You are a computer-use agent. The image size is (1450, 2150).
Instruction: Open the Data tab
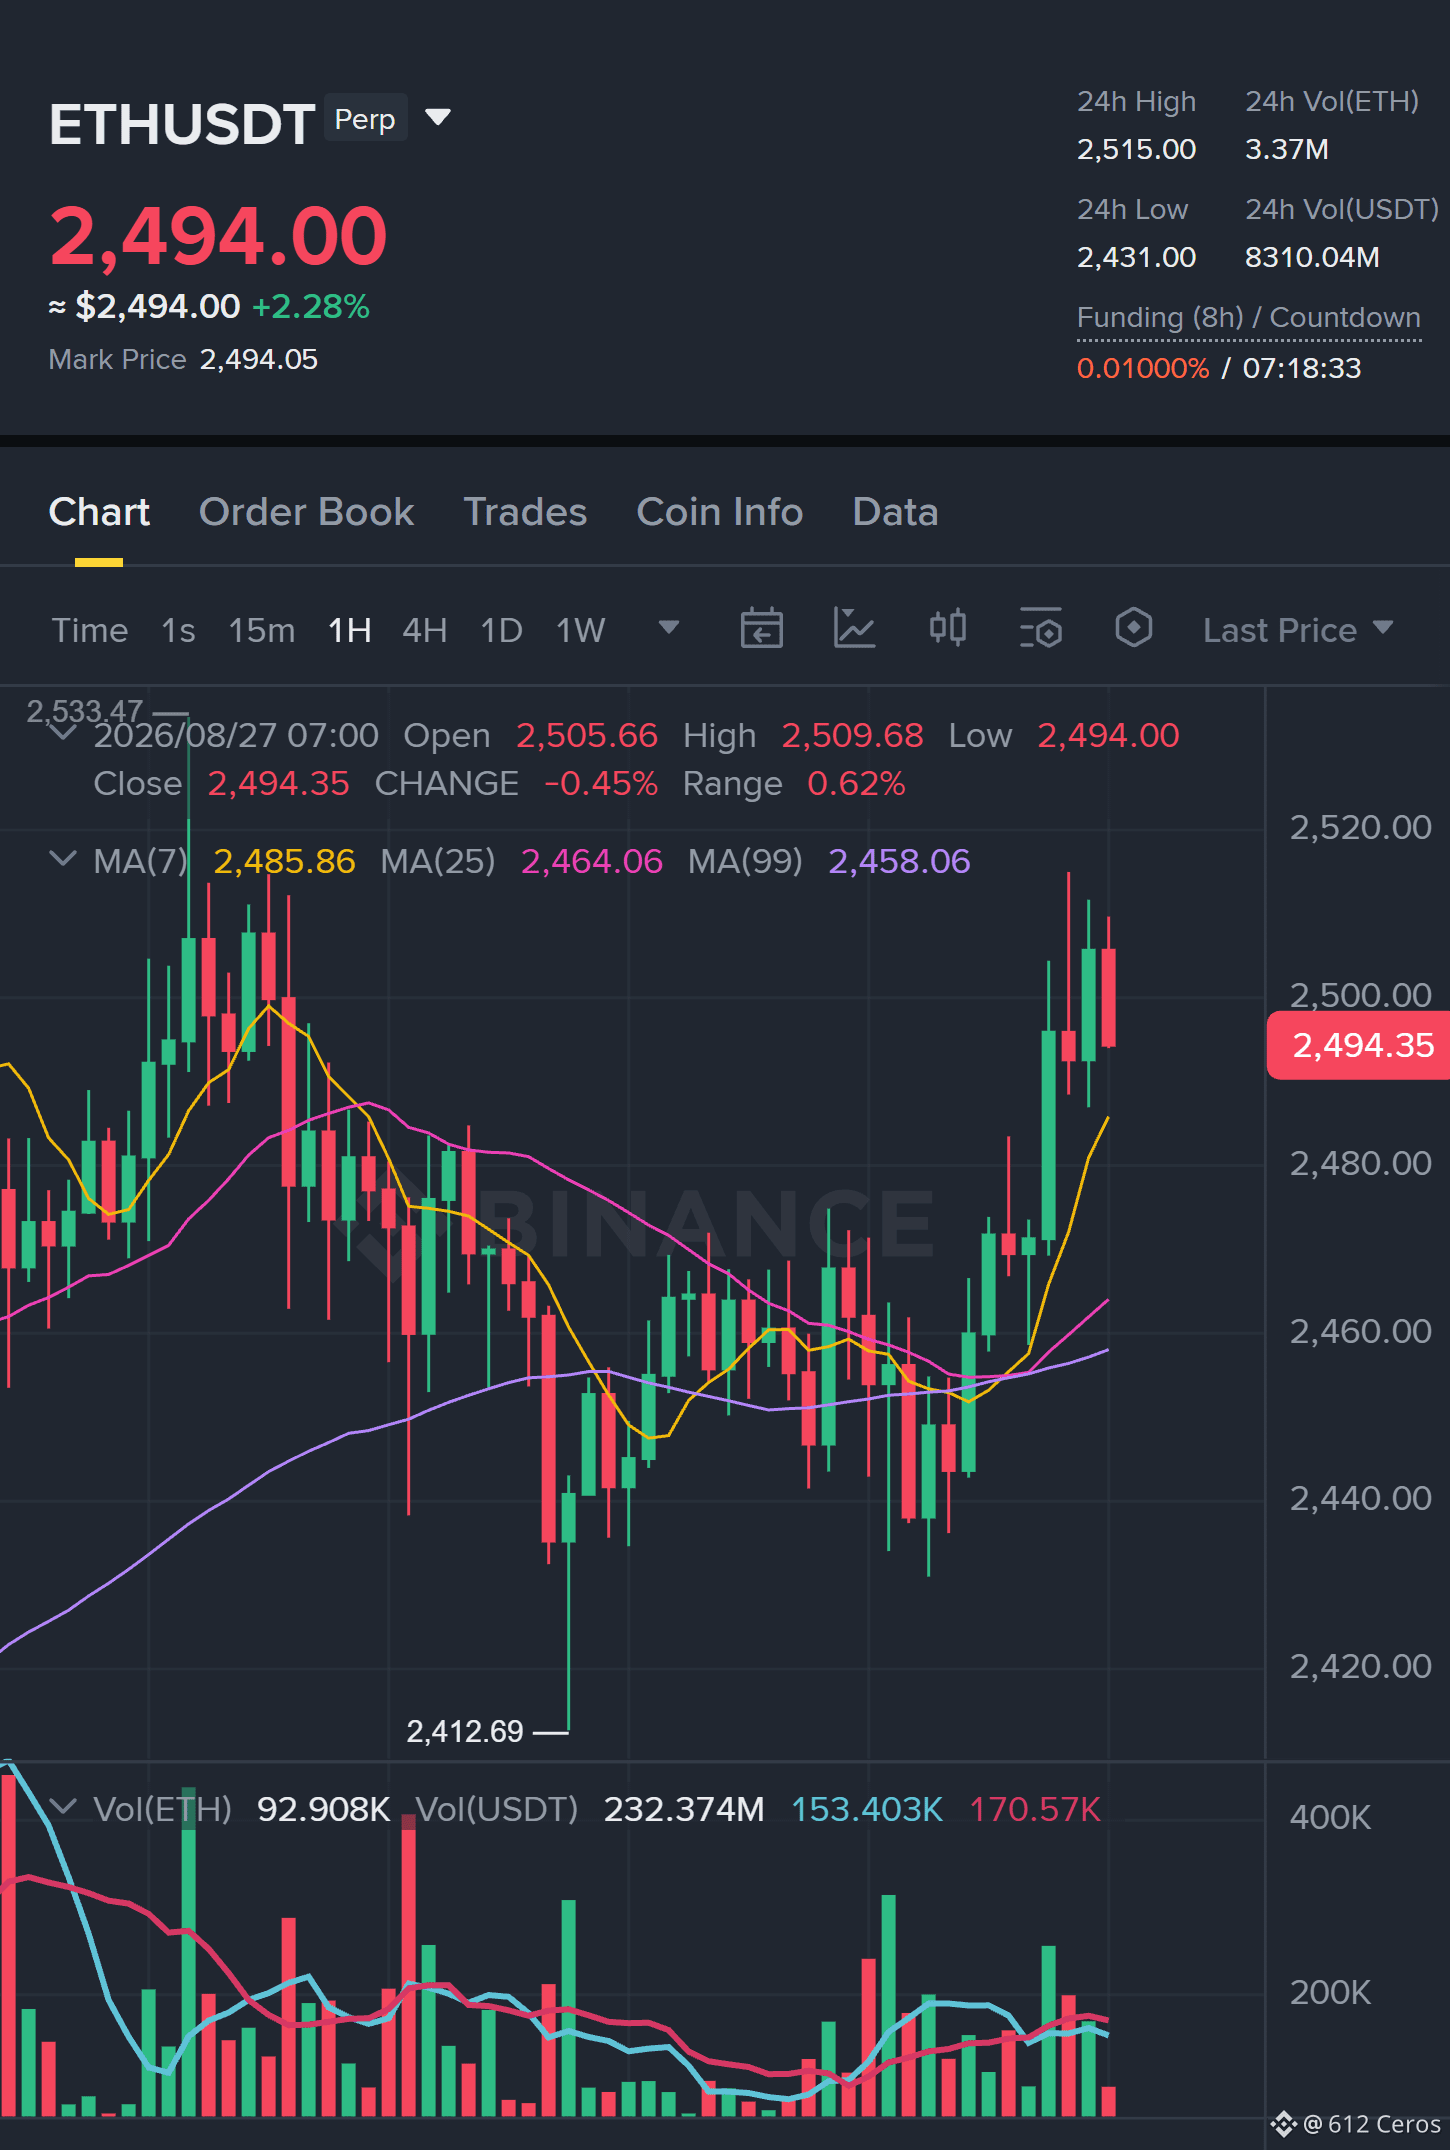pos(895,512)
